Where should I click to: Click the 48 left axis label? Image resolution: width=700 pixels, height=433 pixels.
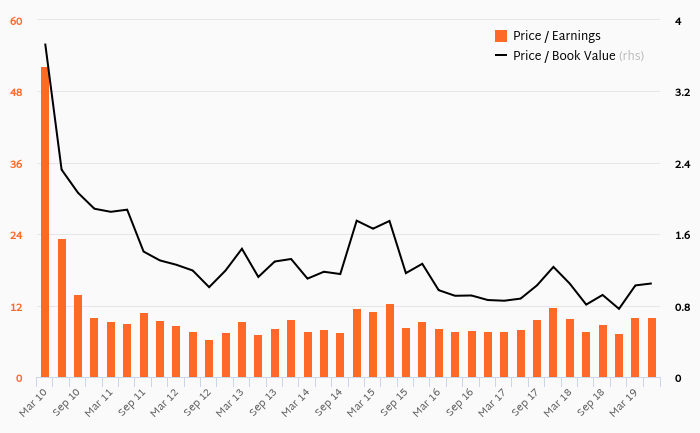coord(16,92)
